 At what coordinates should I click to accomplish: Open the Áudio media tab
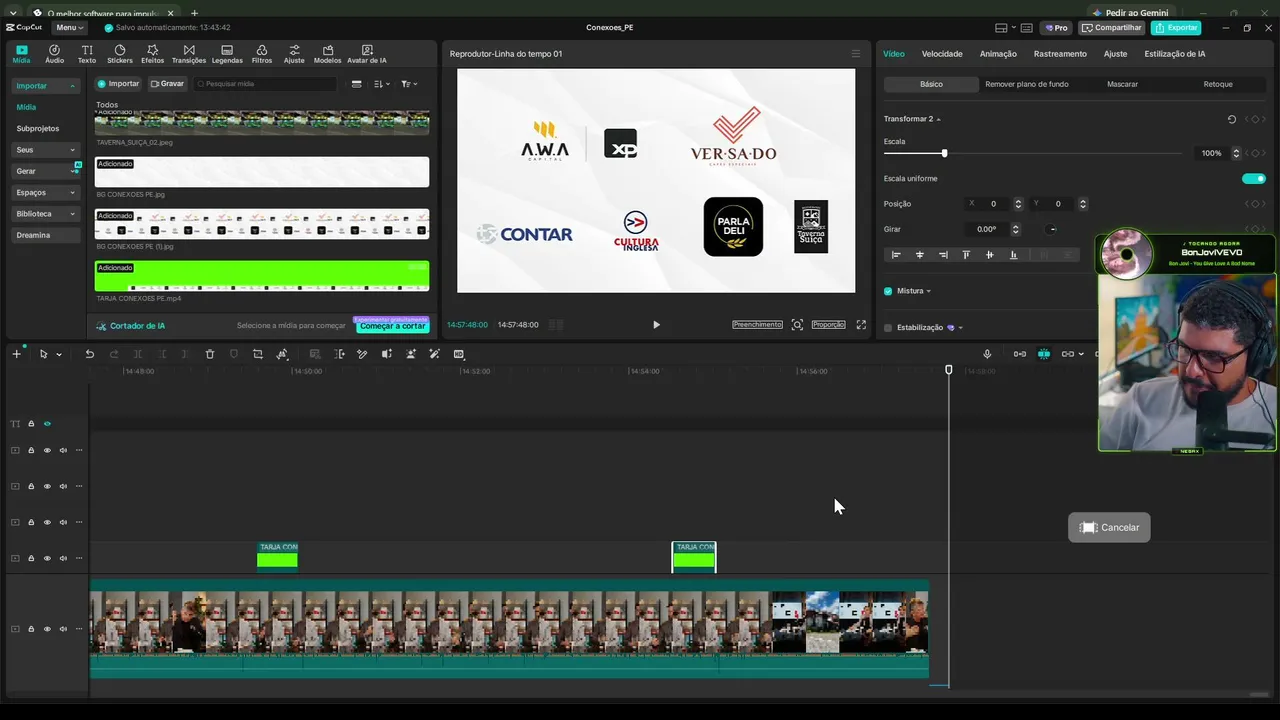point(54,54)
